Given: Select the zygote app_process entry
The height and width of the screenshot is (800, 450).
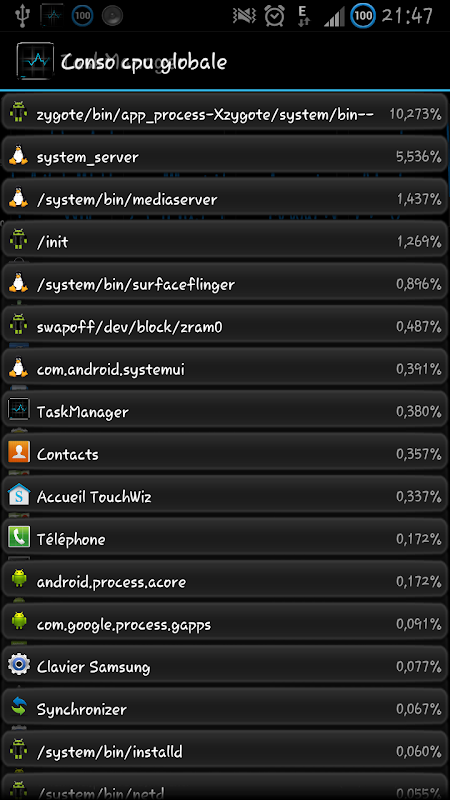Looking at the screenshot, I should click(225, 112).
